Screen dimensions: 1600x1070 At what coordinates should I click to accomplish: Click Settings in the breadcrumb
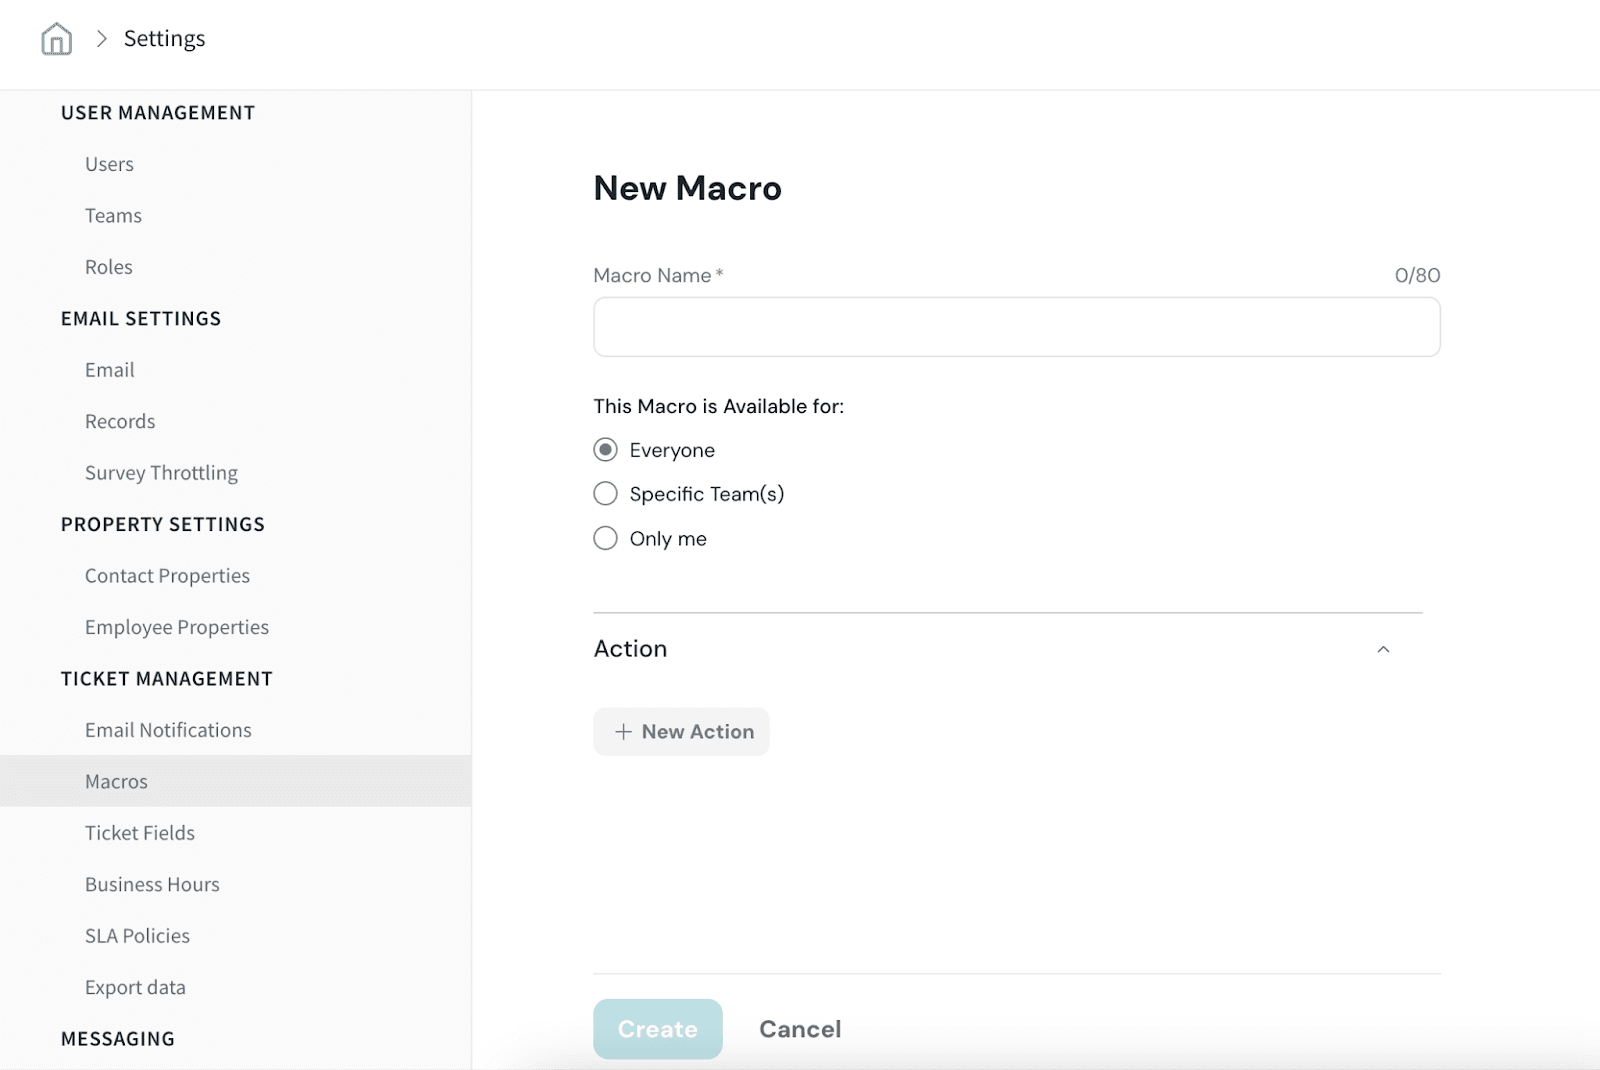[x=164, y=39]
